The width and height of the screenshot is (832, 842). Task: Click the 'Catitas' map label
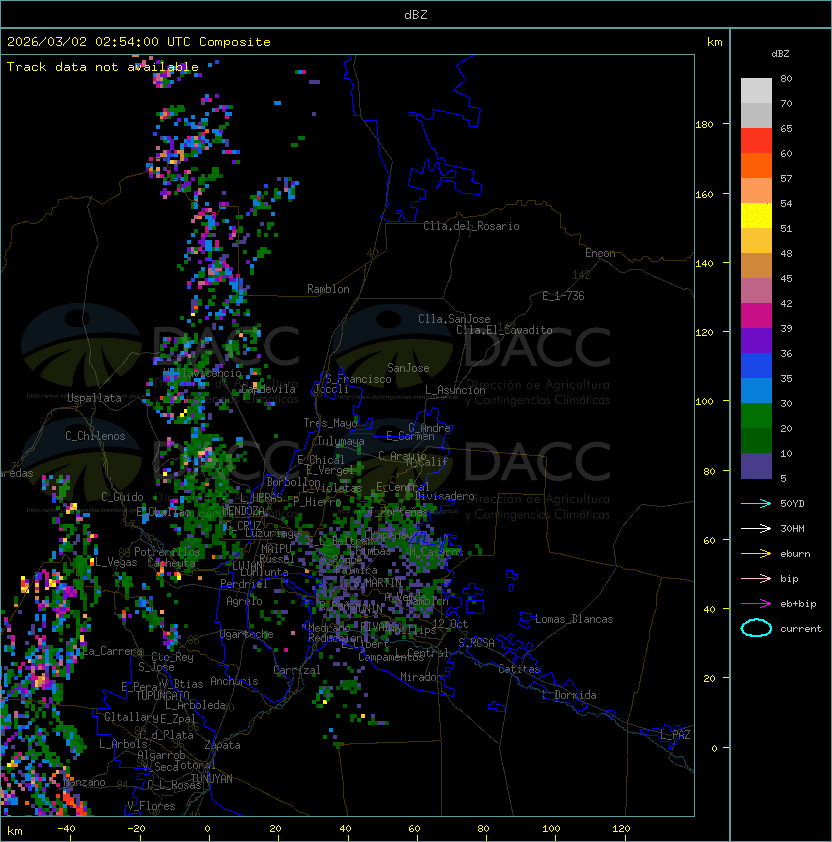click(x=519, y=669)
